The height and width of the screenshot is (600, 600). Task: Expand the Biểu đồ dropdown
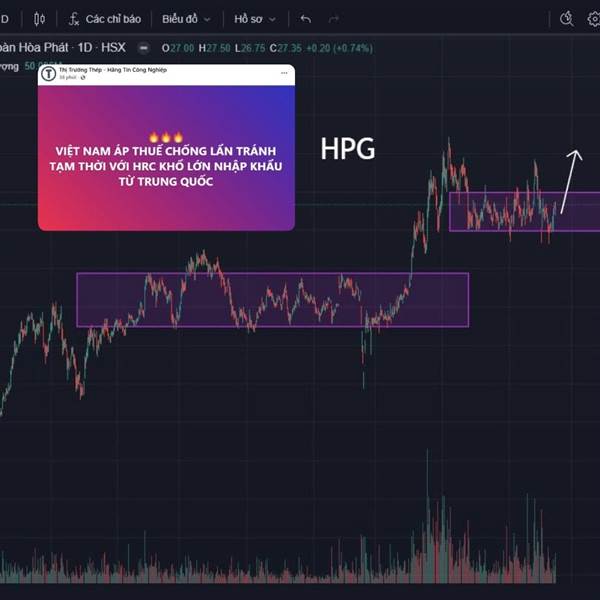(186, 19)
